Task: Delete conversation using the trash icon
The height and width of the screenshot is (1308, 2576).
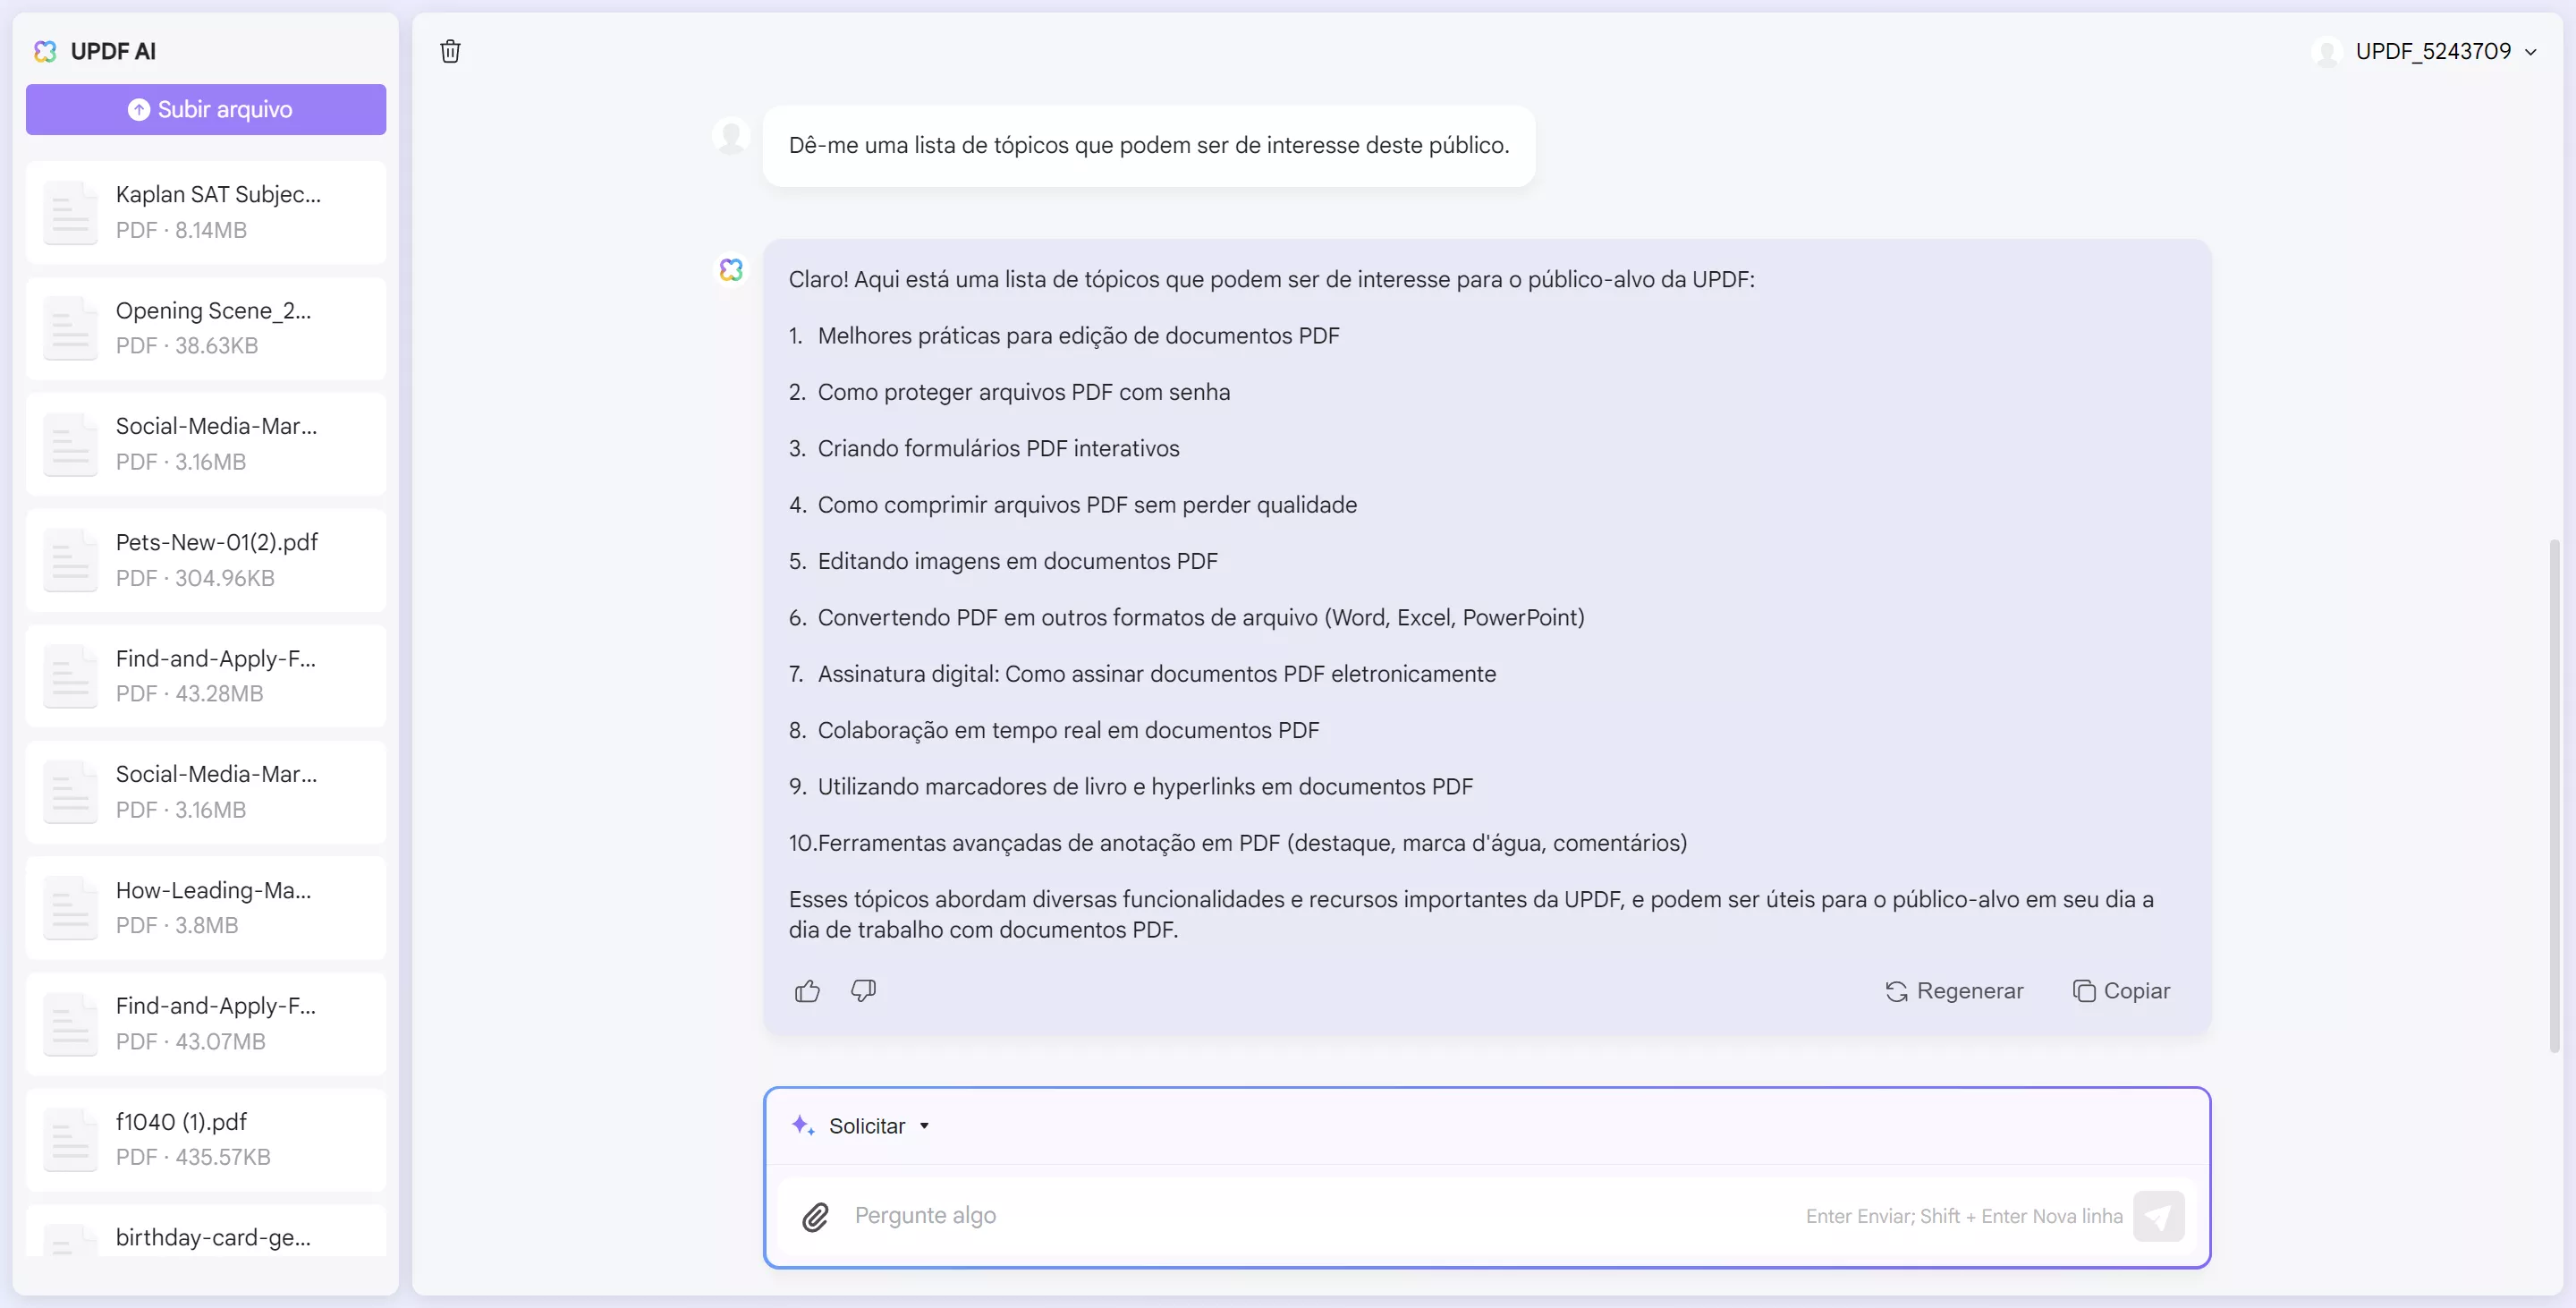Action: tap(450, 51)
